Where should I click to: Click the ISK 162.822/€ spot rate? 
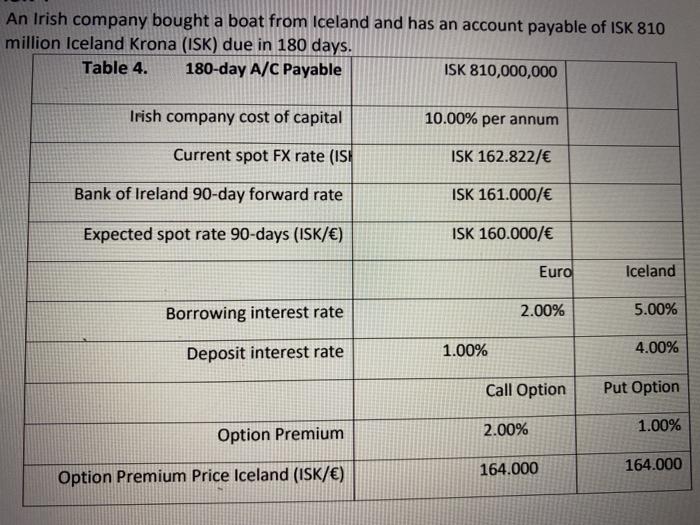tap(501, 157)
